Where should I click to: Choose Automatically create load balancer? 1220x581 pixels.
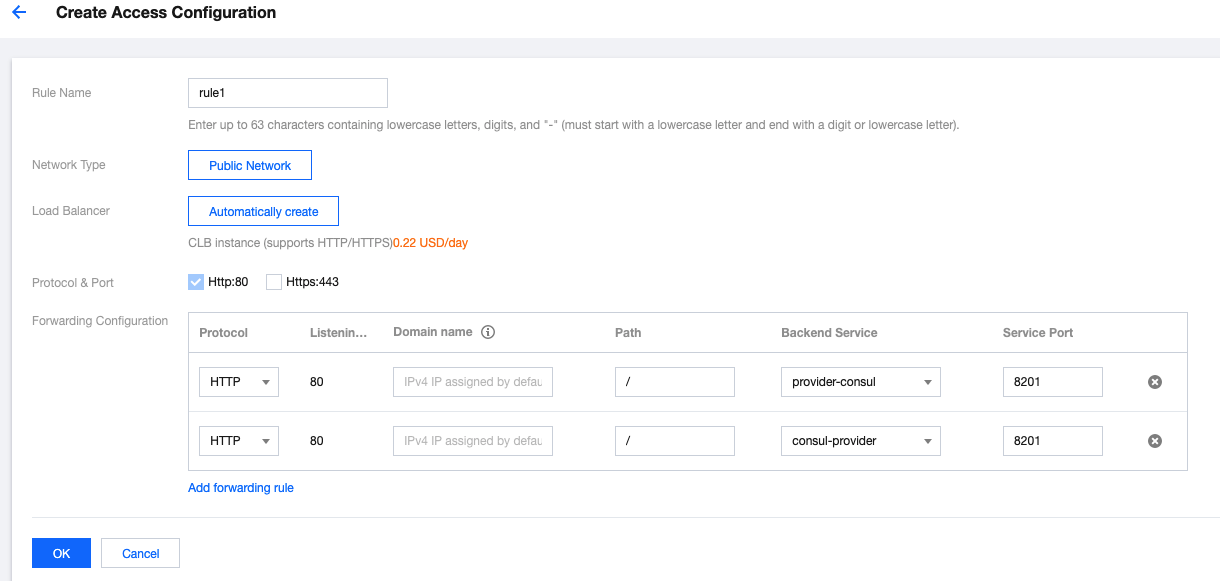263,212
